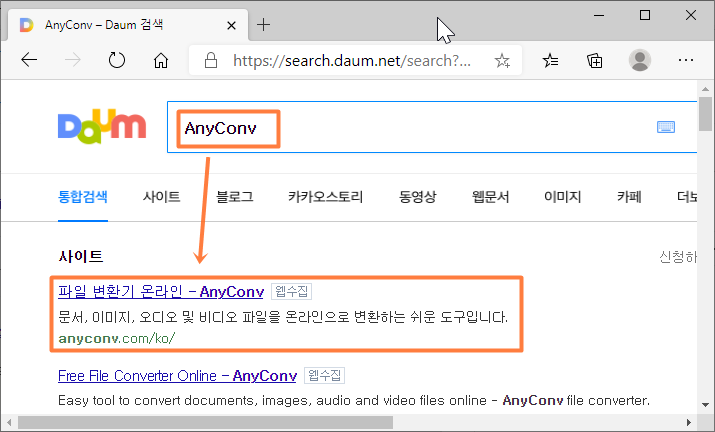Viewport: 715px width, 432px height.
Task: Switch to the 블로그 tab
Action: 234,197
